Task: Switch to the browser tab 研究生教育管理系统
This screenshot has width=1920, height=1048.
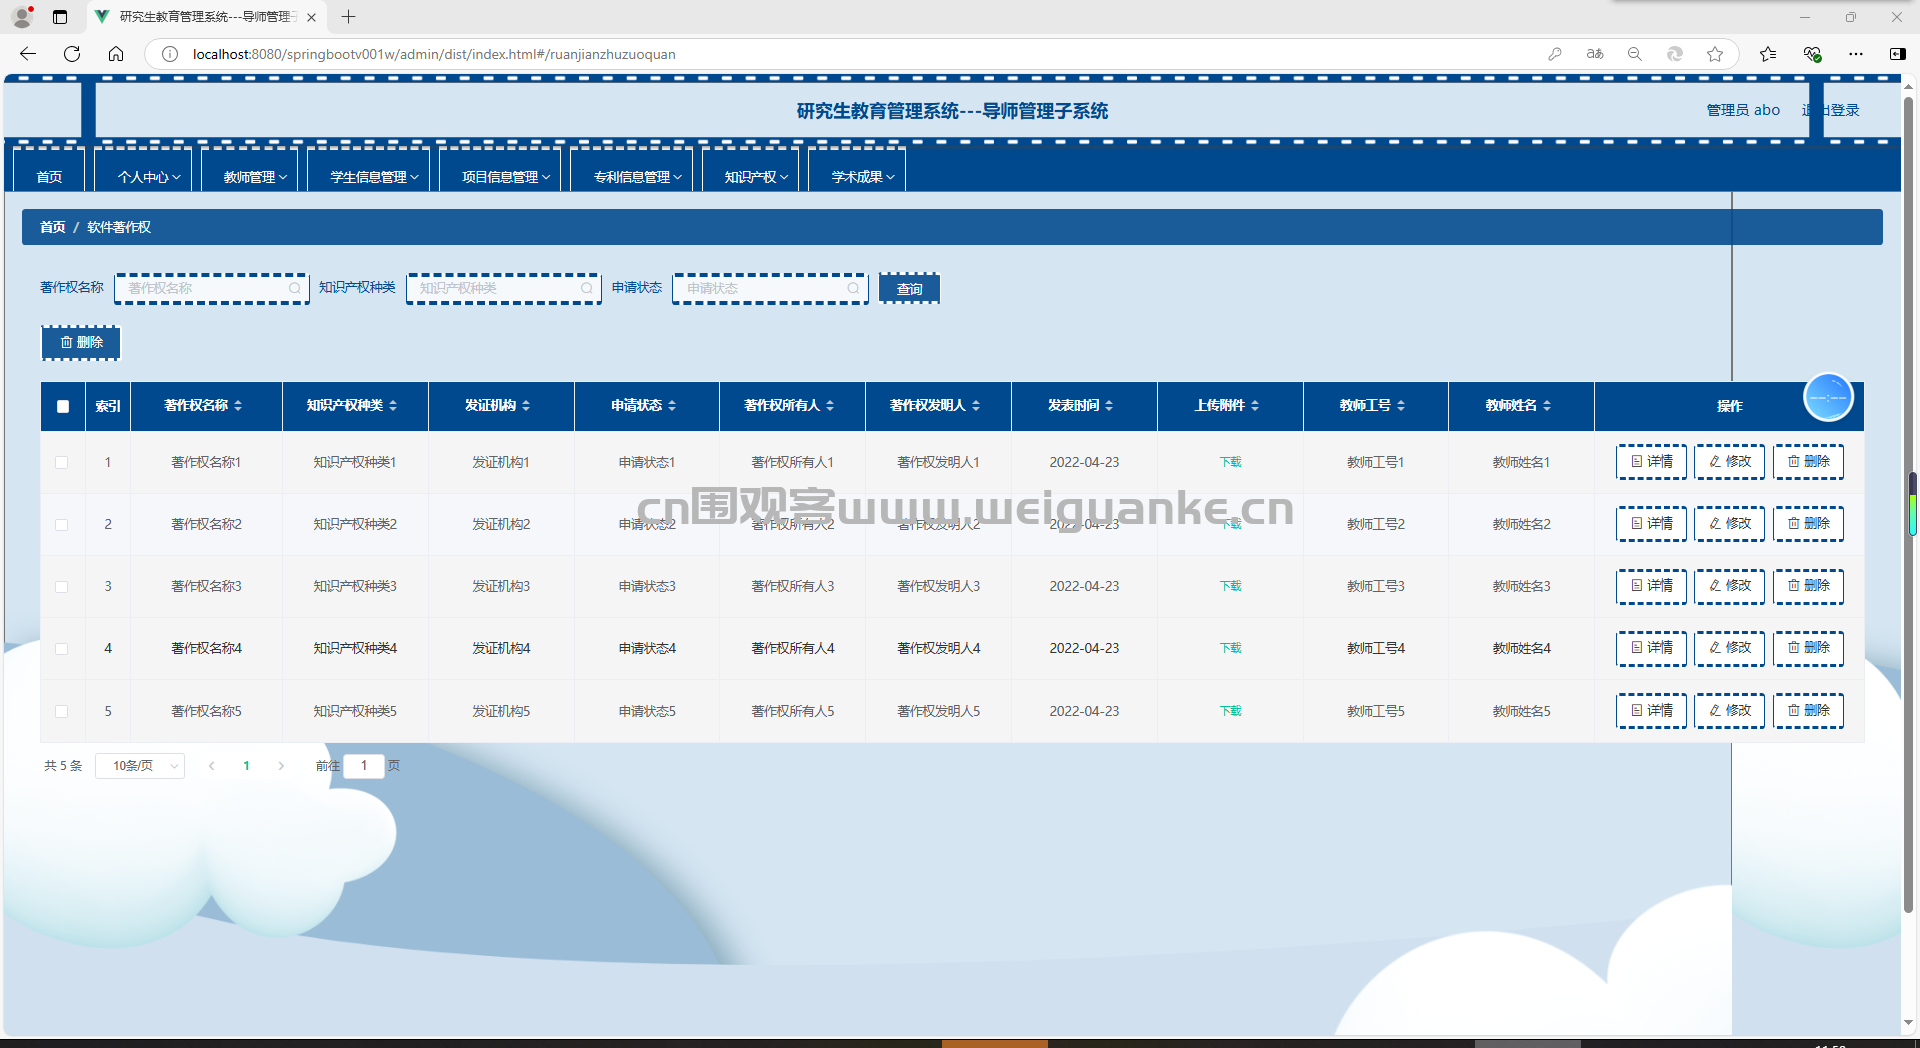Action: [x=205, y=17]
